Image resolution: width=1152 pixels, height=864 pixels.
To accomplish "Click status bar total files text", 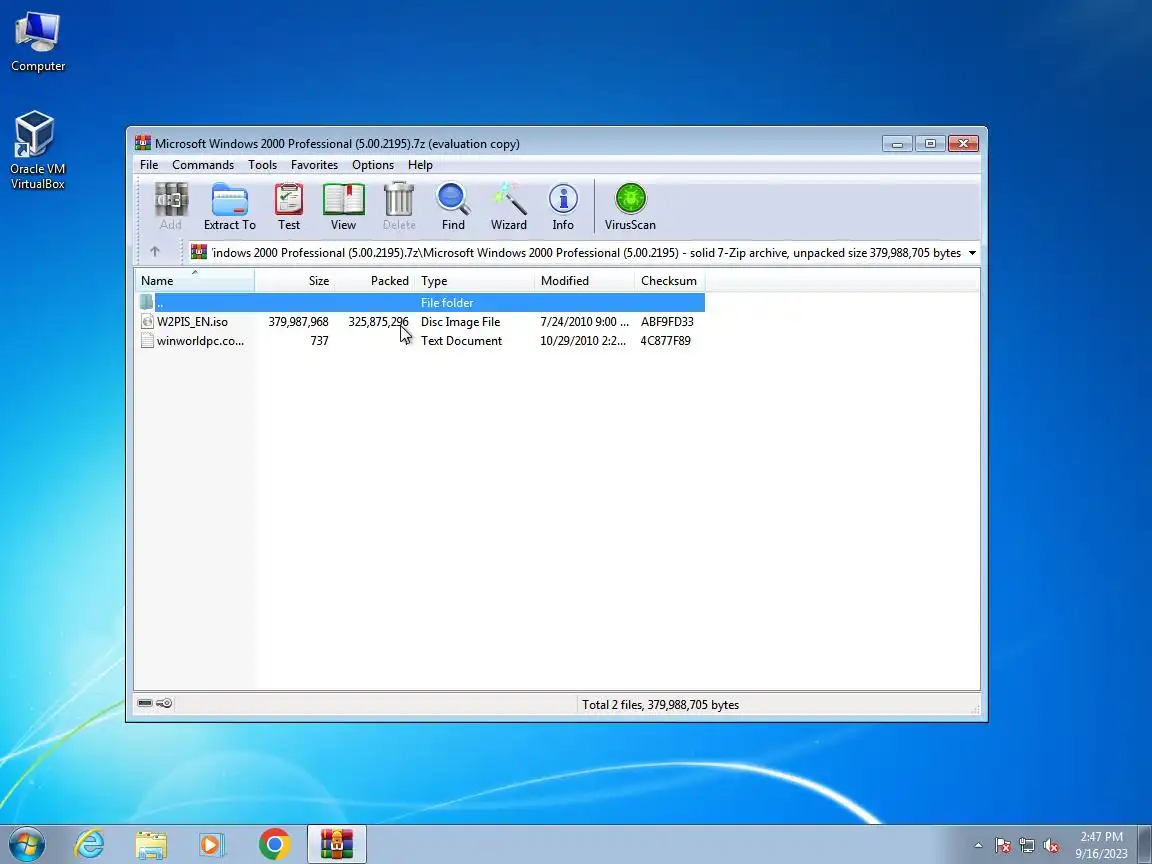I will tap(660, 705).
